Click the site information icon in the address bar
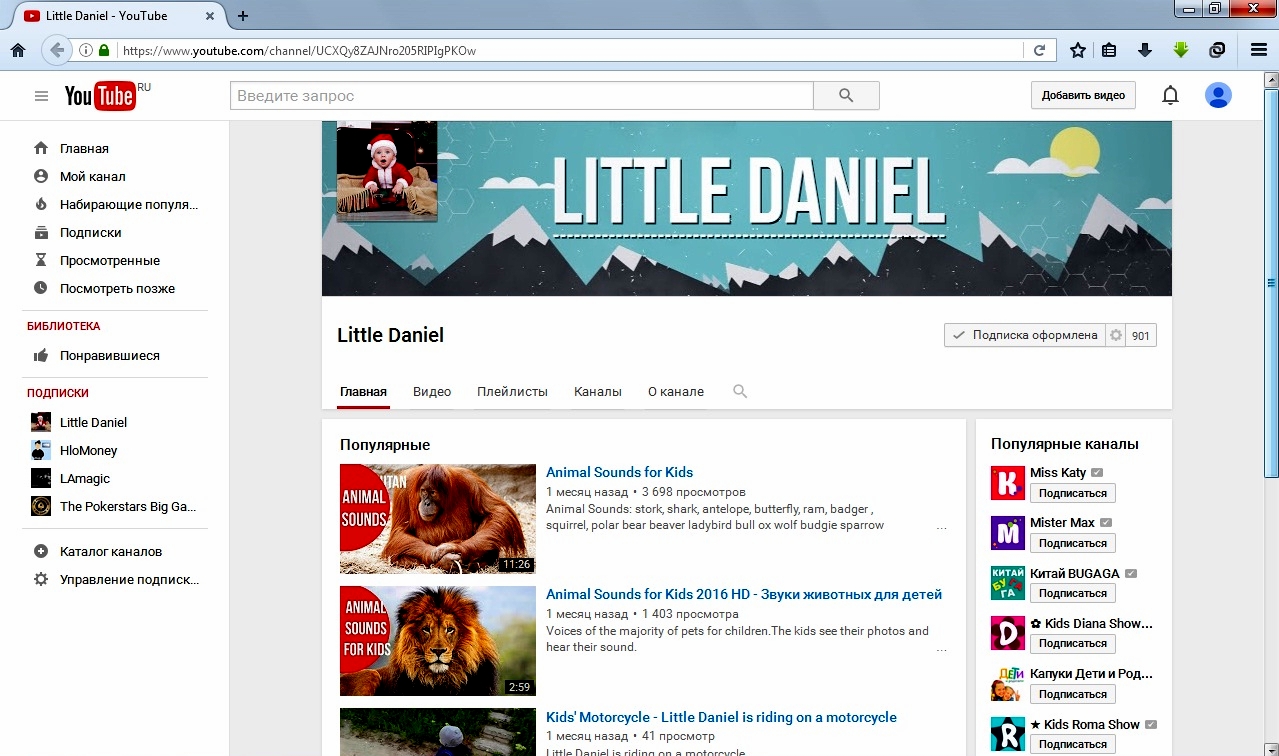Image resolution: width=1279 pixels, height=756 pixels. [86, 50]
